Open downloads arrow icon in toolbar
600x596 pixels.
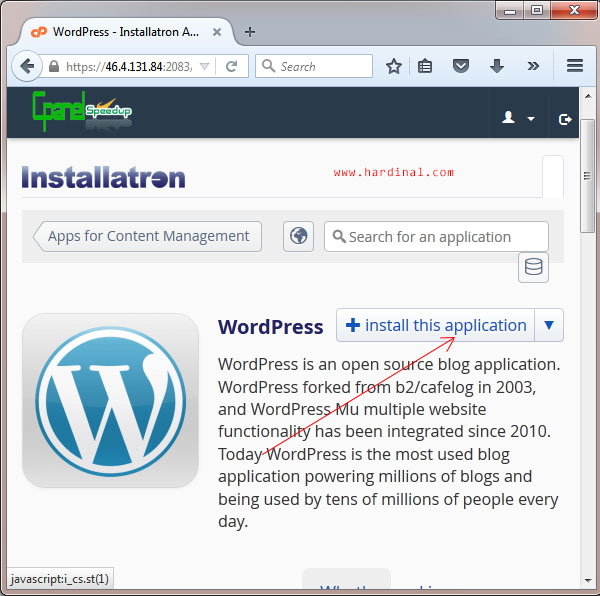click(x=497, y=67)
